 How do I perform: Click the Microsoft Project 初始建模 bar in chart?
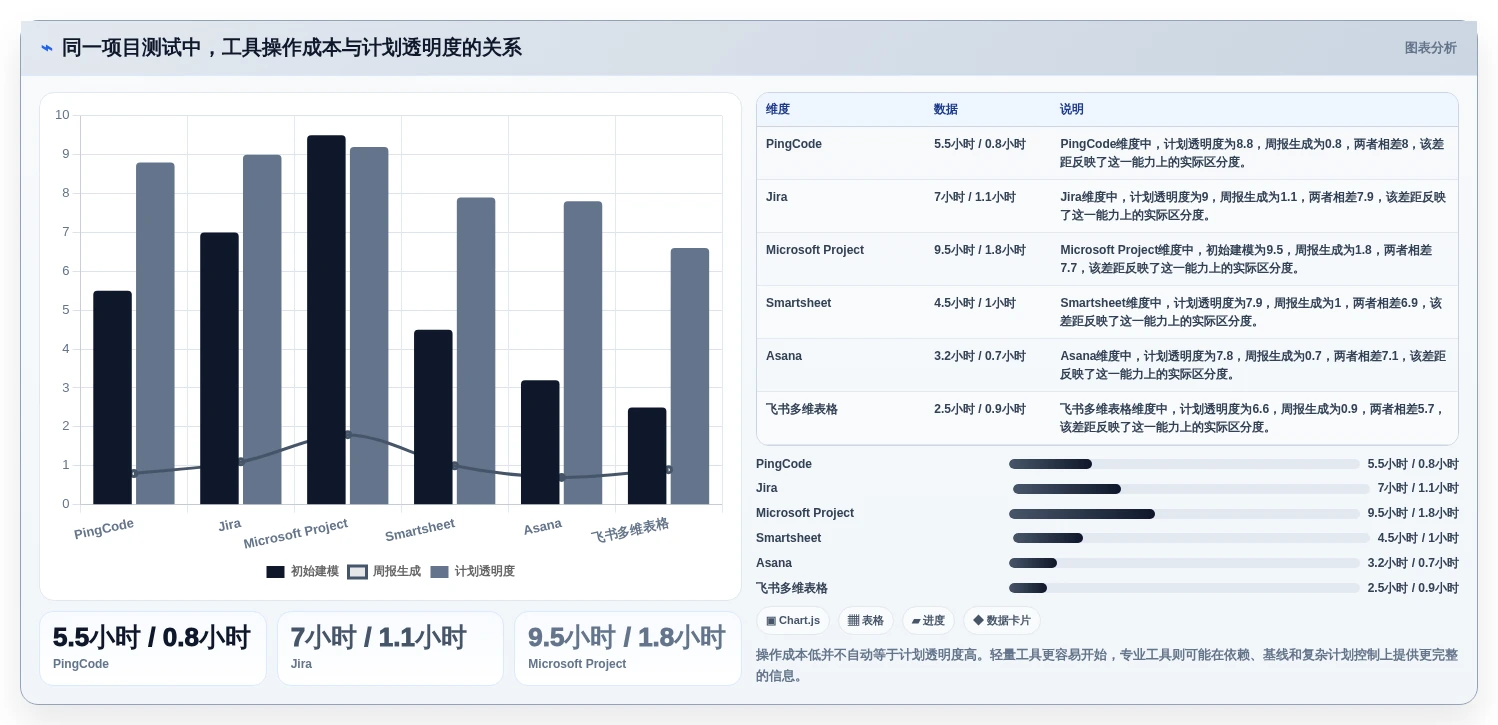[326, 320]
